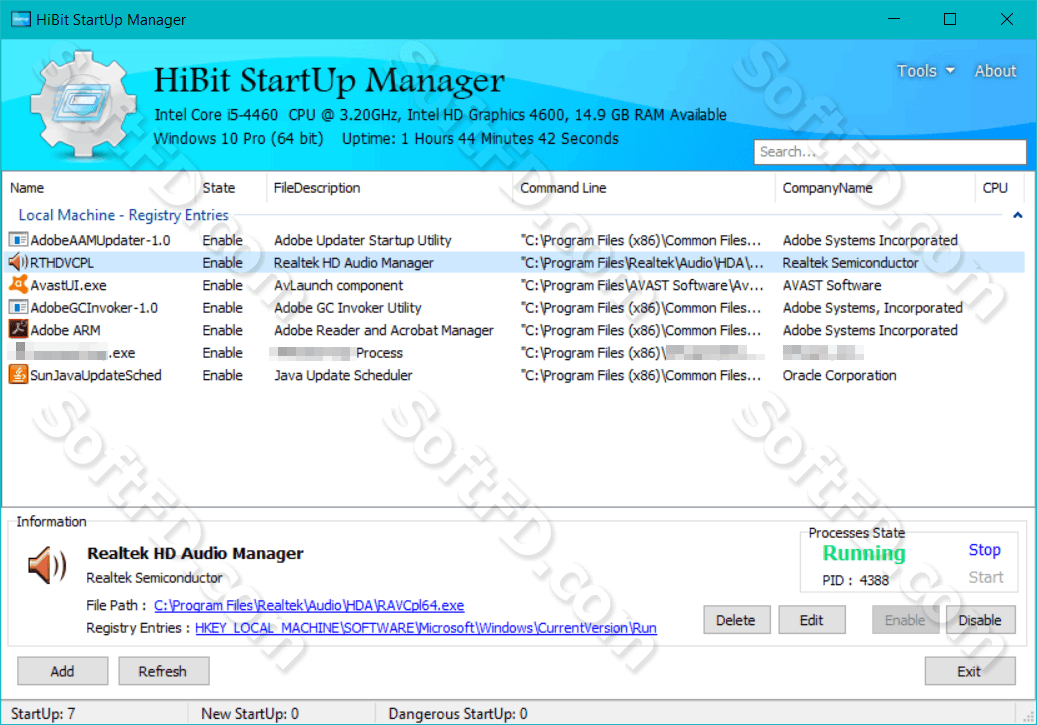1037x725 pixels.
Task: Select the SunJavaUpdateSched entry name
Action: pos(96,375)
